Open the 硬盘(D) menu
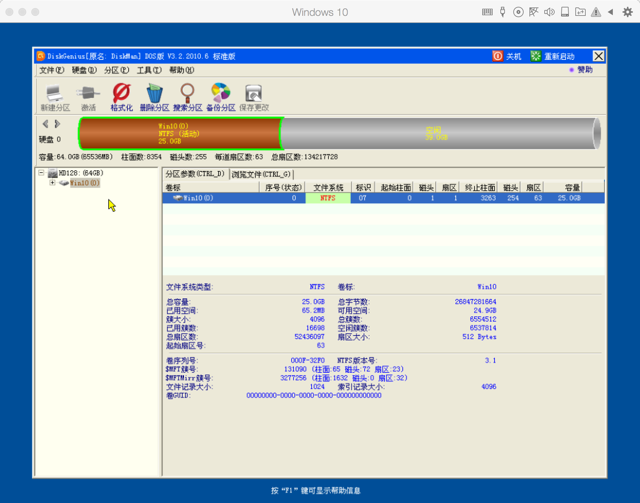 (84, 70)
